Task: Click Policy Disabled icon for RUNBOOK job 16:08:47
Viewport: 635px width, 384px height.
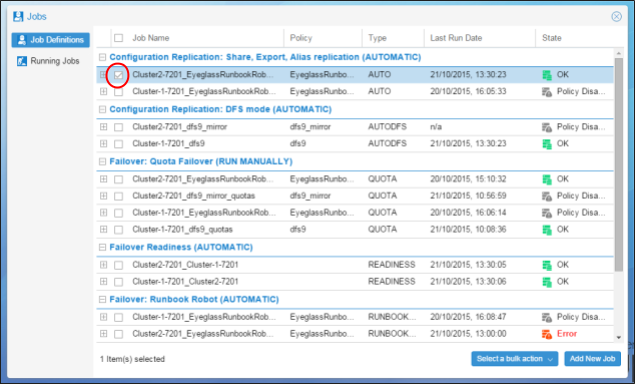Action: [547, 317]
